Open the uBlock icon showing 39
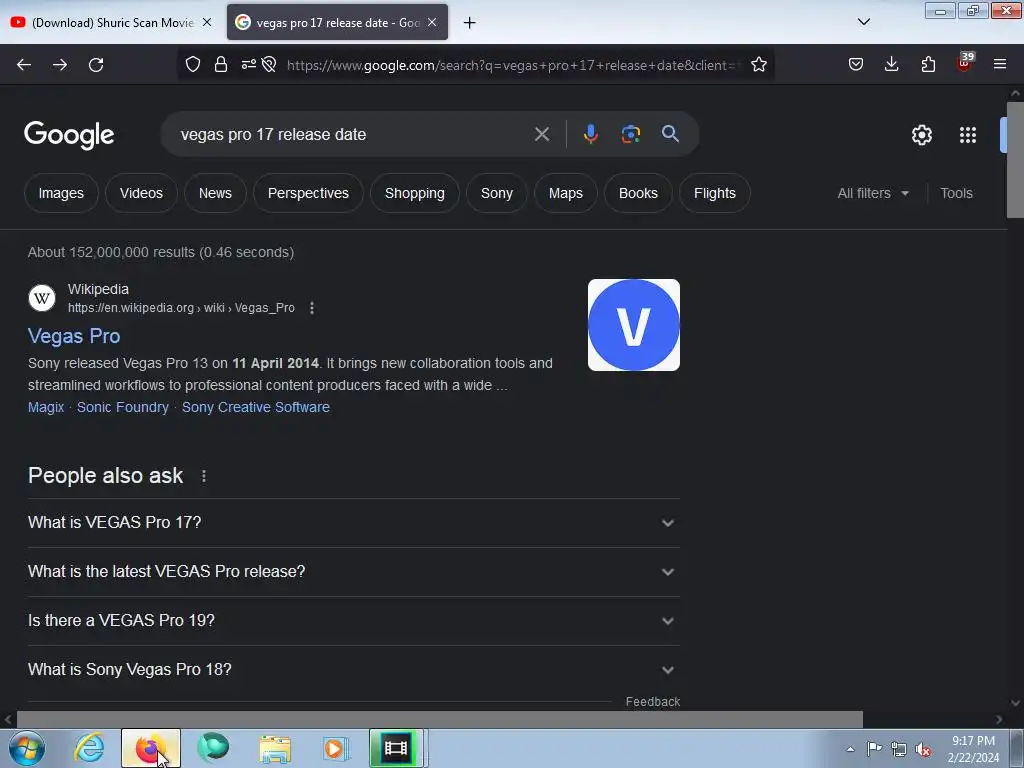This screenshot has height=768, width=1024. click(x=965, y=63)
